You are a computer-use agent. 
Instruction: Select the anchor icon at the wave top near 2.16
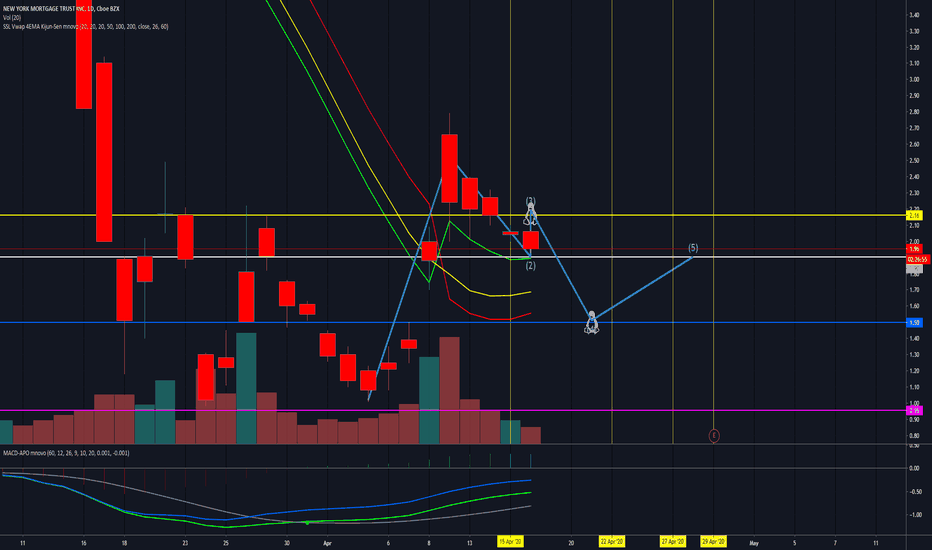coord(530,214)
